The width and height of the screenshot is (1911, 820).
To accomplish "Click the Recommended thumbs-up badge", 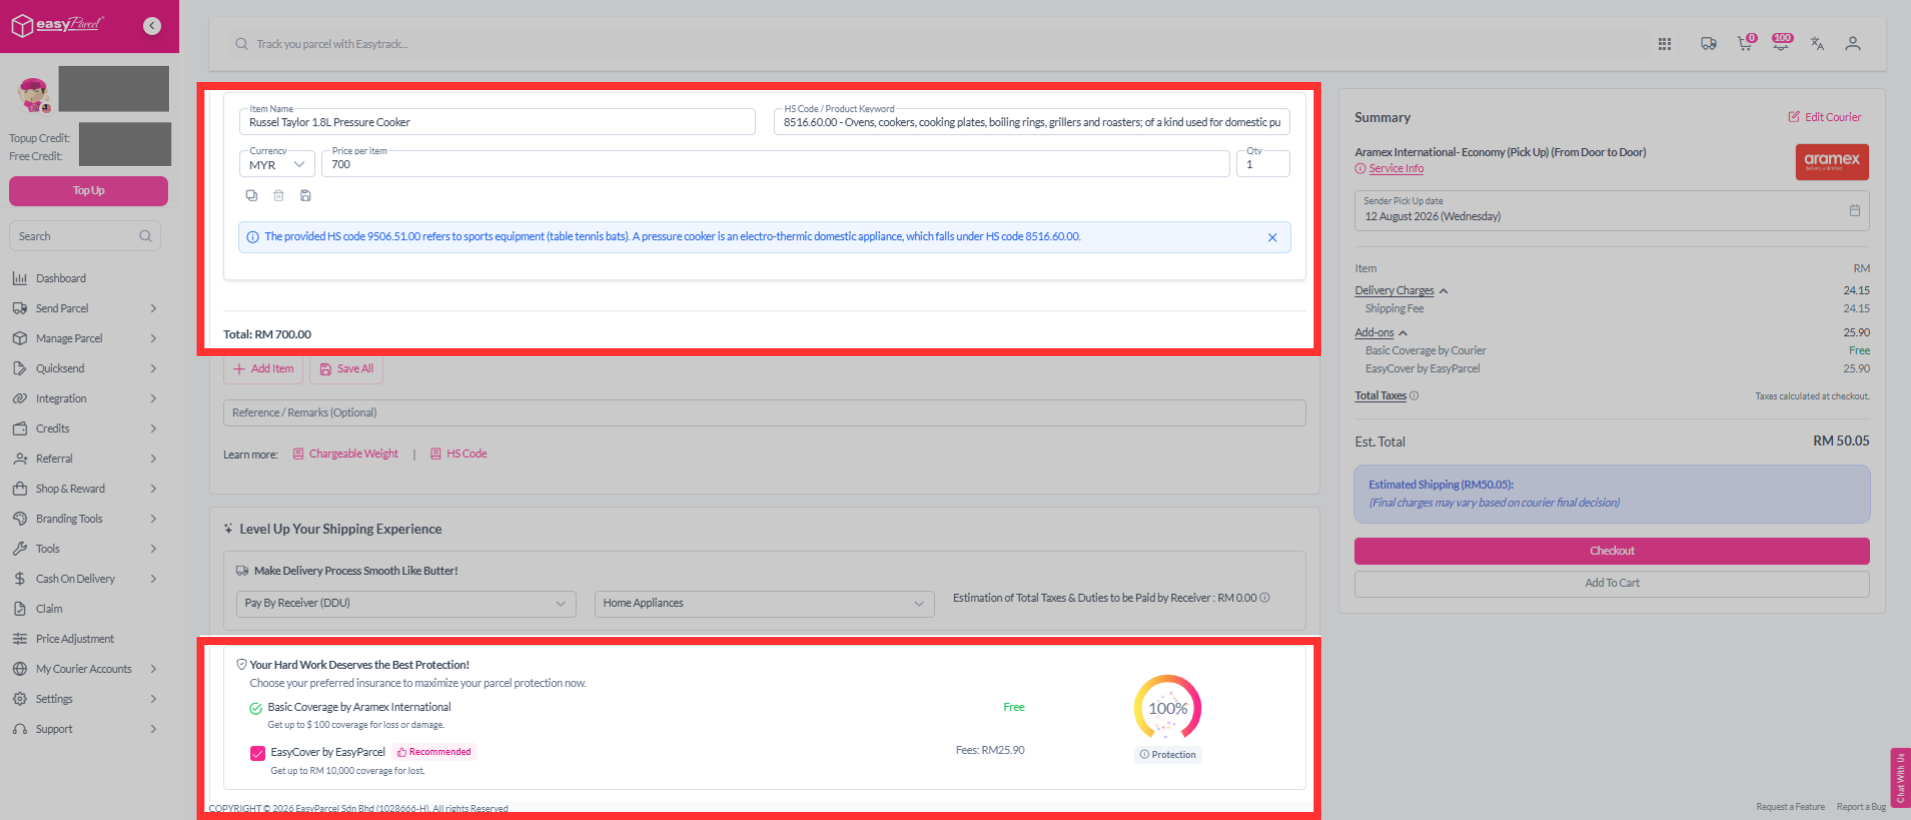I will (434, 752).
